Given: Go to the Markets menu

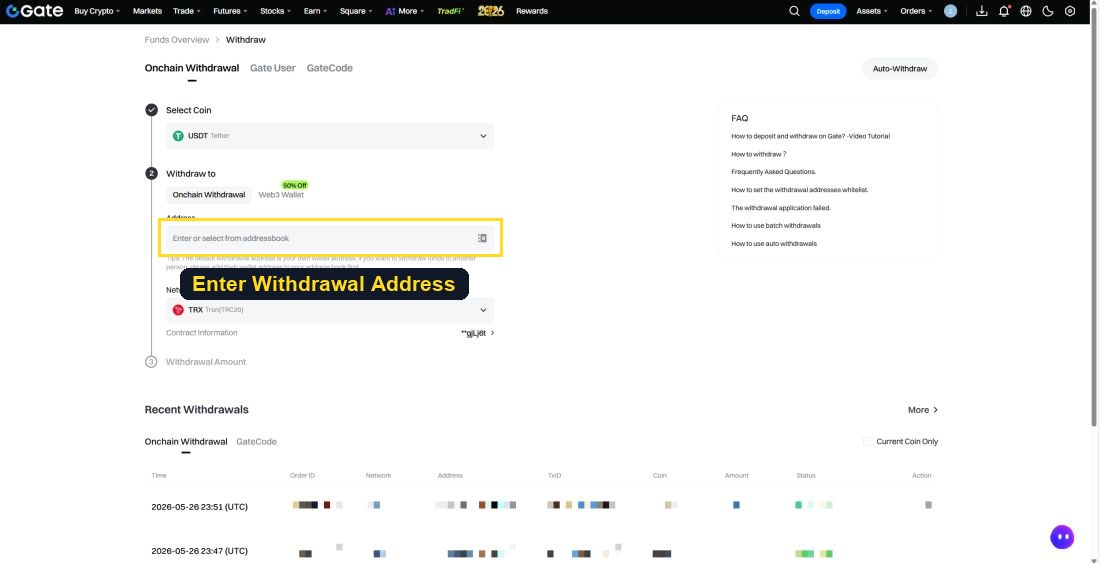Looking at the screenshot, I should click(x=147, y=11).
